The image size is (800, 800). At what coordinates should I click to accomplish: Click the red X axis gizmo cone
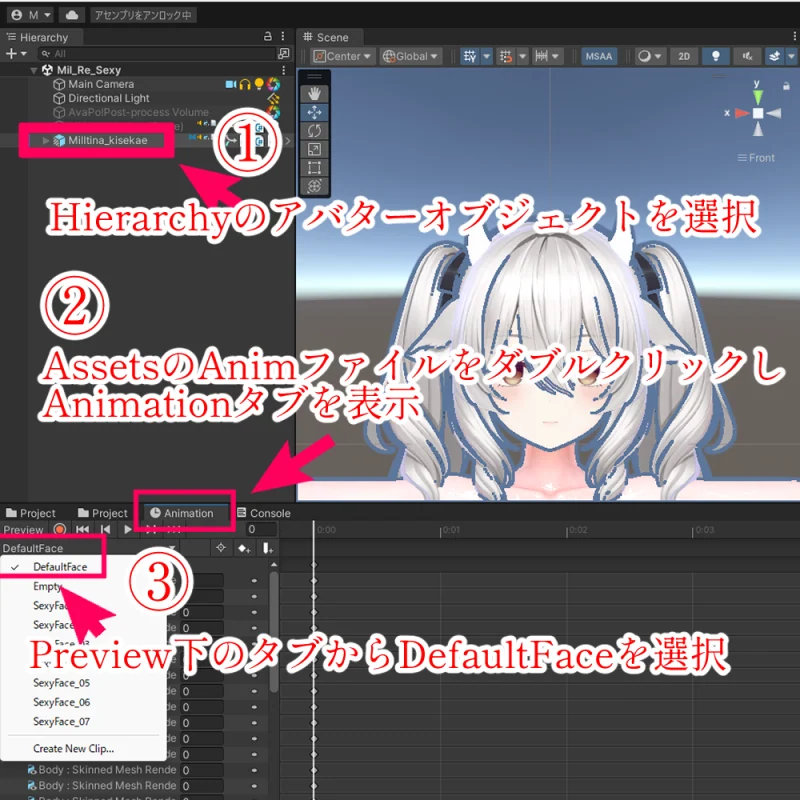pyautogui.click(x=741, y=113)
